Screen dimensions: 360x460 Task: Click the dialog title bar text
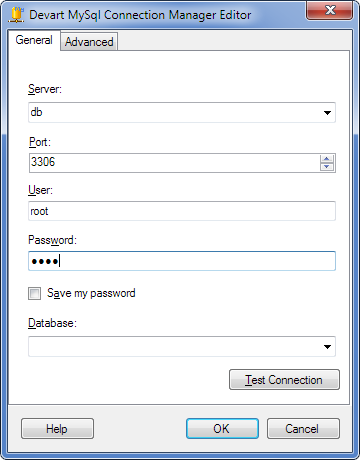(x=140, y=15)
